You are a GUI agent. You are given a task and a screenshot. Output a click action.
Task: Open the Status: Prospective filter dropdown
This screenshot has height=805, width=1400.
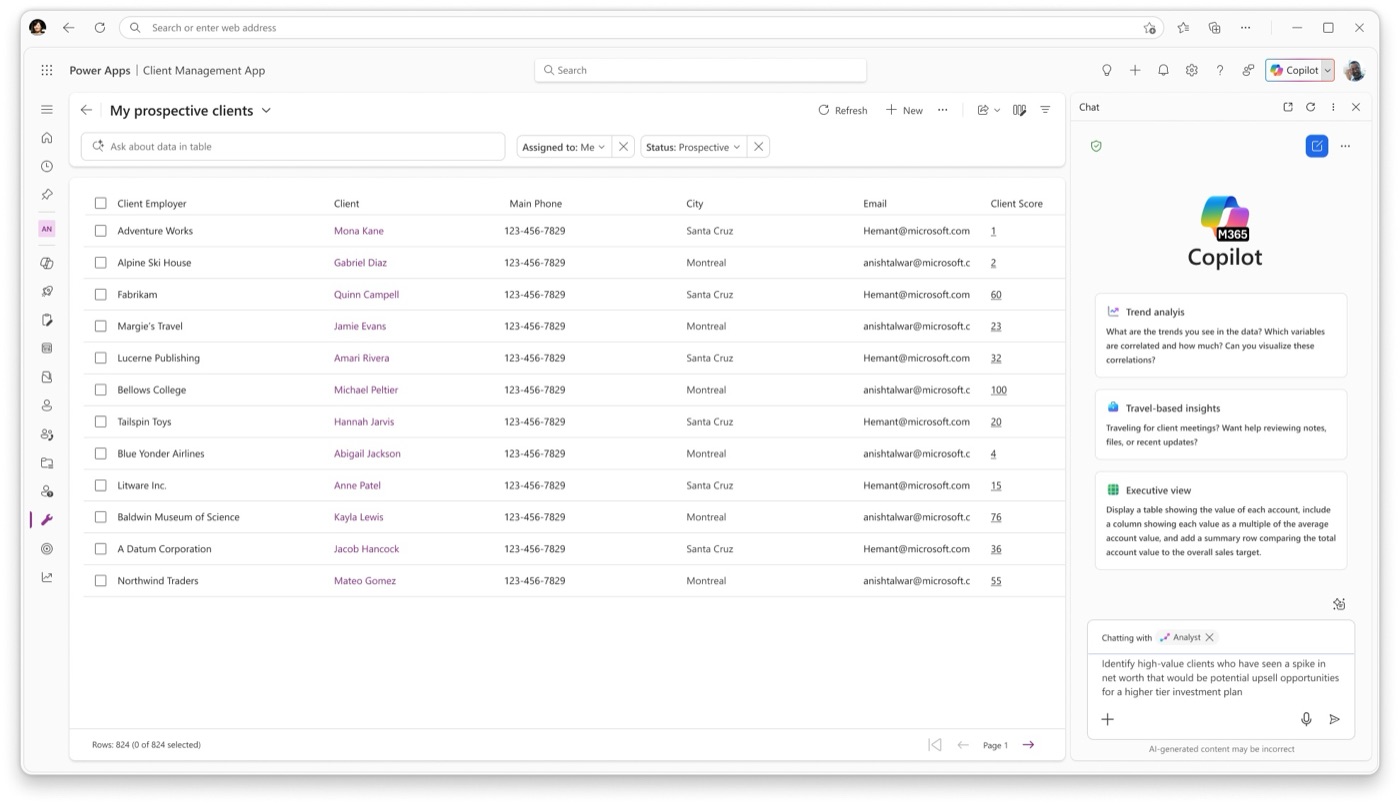tap(693, 147)
